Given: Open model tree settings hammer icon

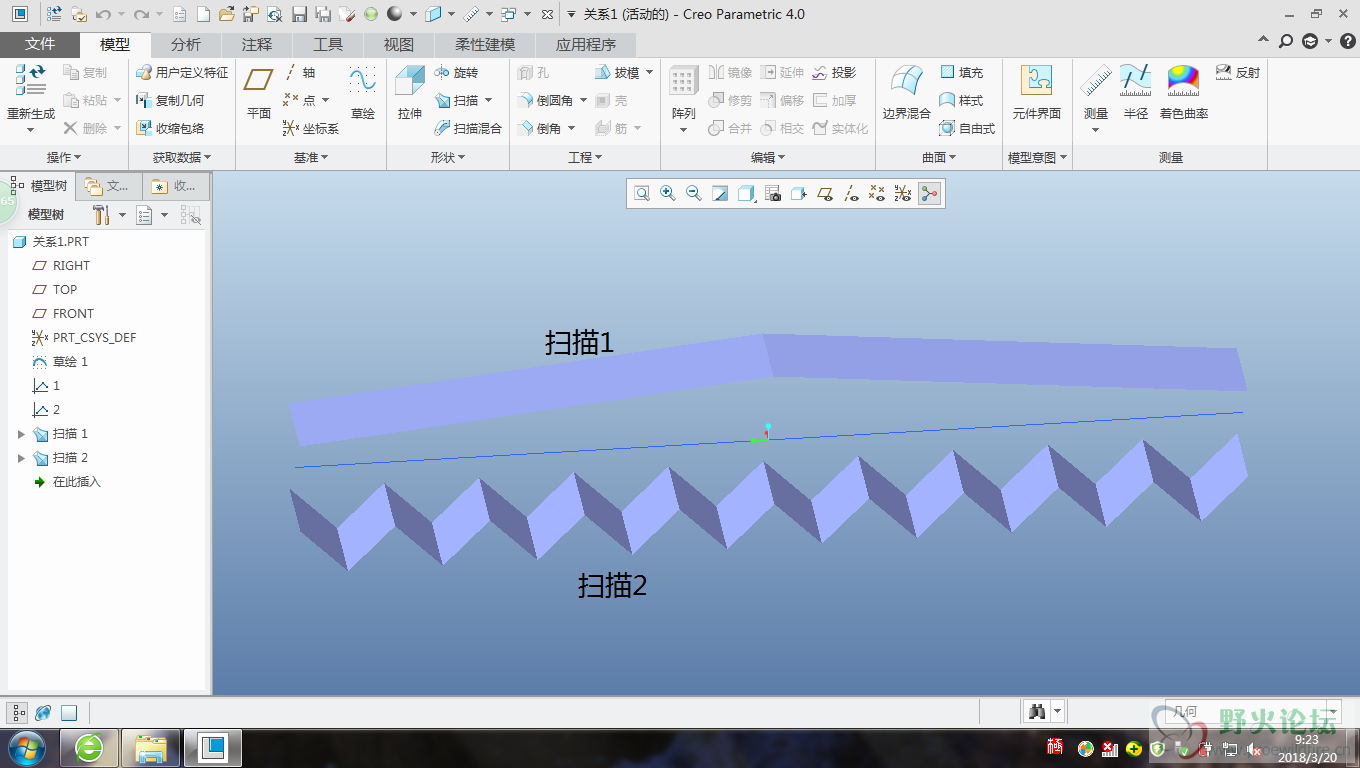Looking at the screenshot, I should pyautogui.click(x=101, y=215).
